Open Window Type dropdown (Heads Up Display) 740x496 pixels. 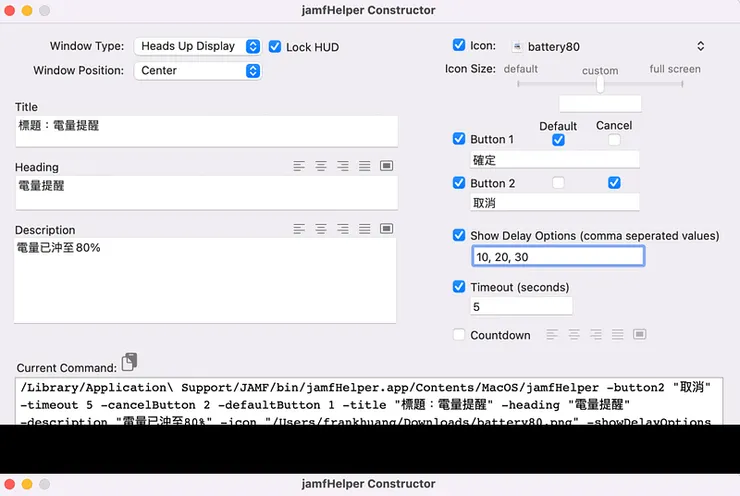pyautogui.click(x=197, y=46)
